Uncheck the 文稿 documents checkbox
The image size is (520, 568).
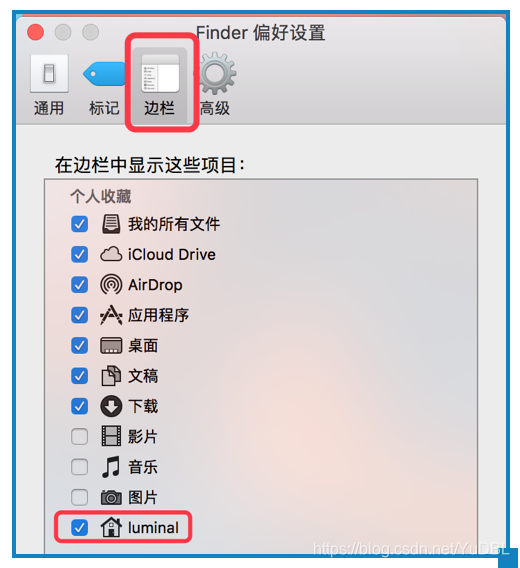79,376
